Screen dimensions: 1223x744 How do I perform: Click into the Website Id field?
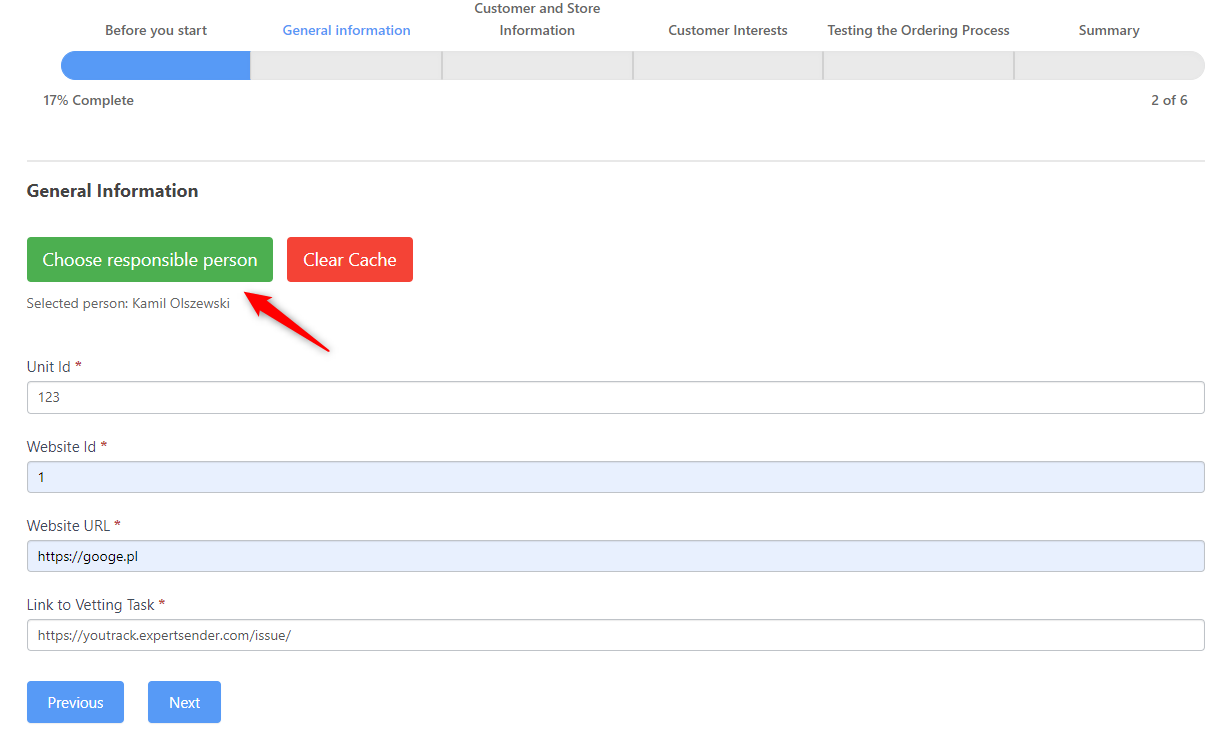[615, 477]
